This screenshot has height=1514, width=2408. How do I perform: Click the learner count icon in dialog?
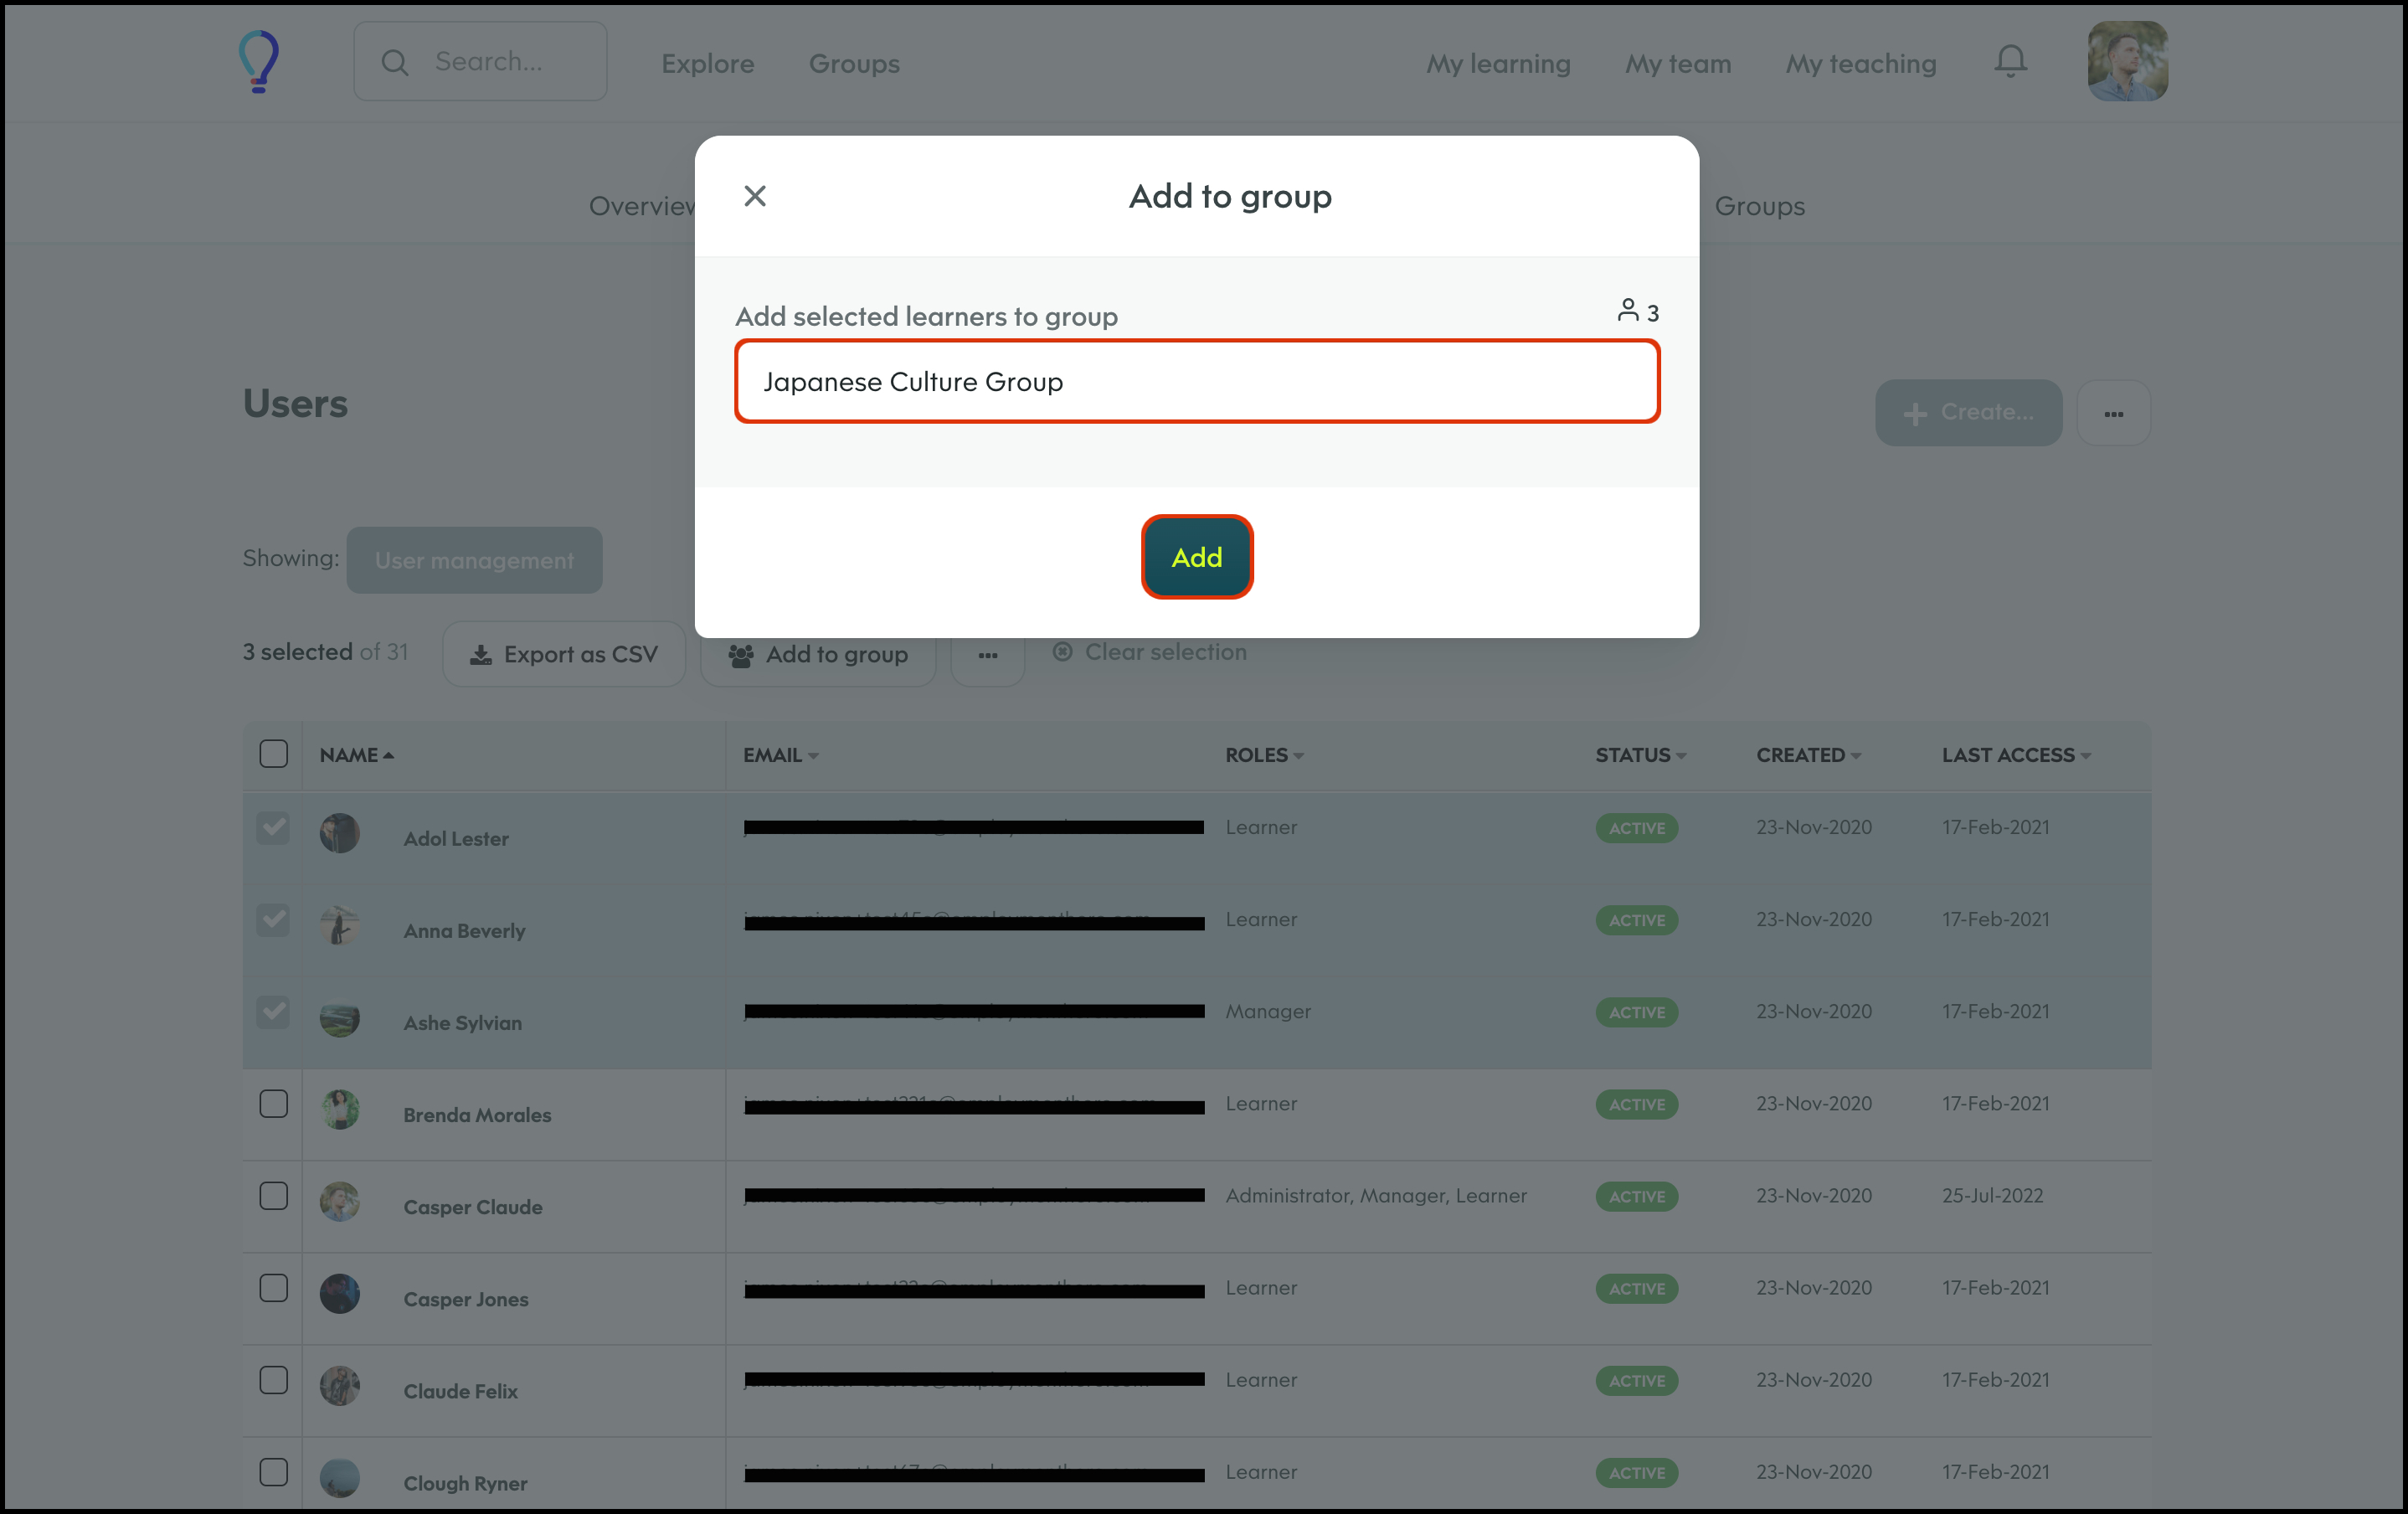pyautogui.click(x=1628, y=310)
